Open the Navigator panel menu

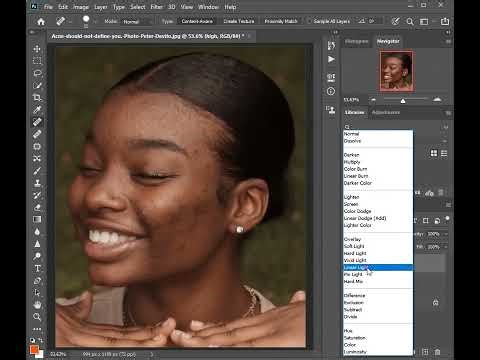click(448, 41)
